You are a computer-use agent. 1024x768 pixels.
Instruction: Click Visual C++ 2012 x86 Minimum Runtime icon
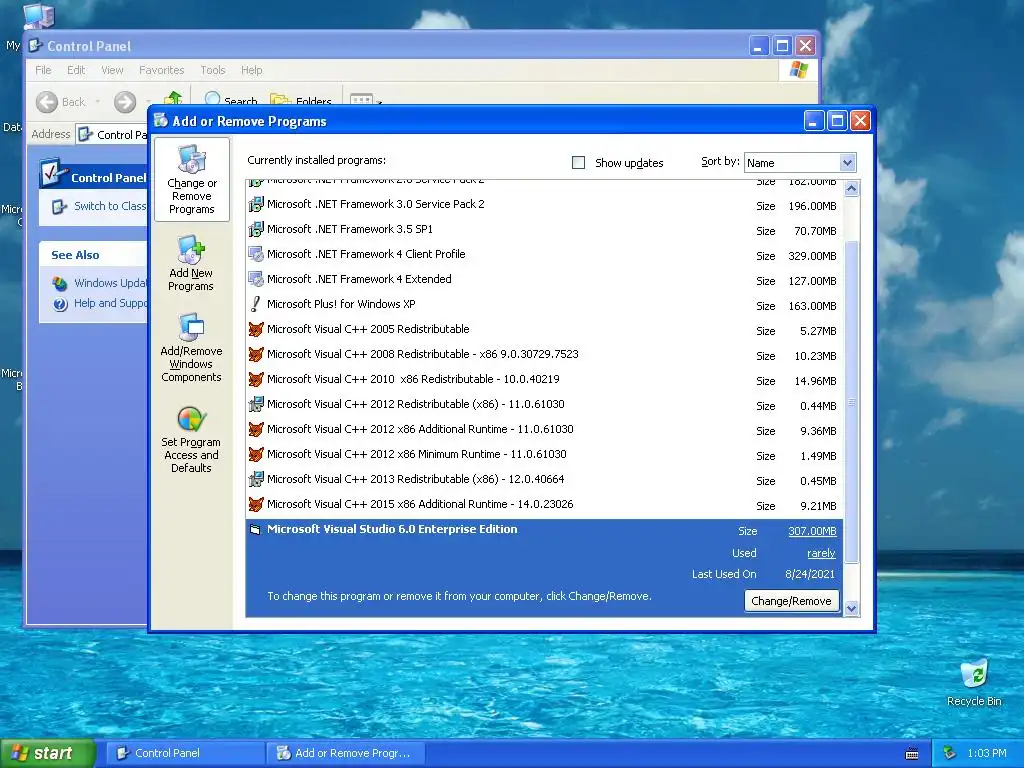(256, 454)
